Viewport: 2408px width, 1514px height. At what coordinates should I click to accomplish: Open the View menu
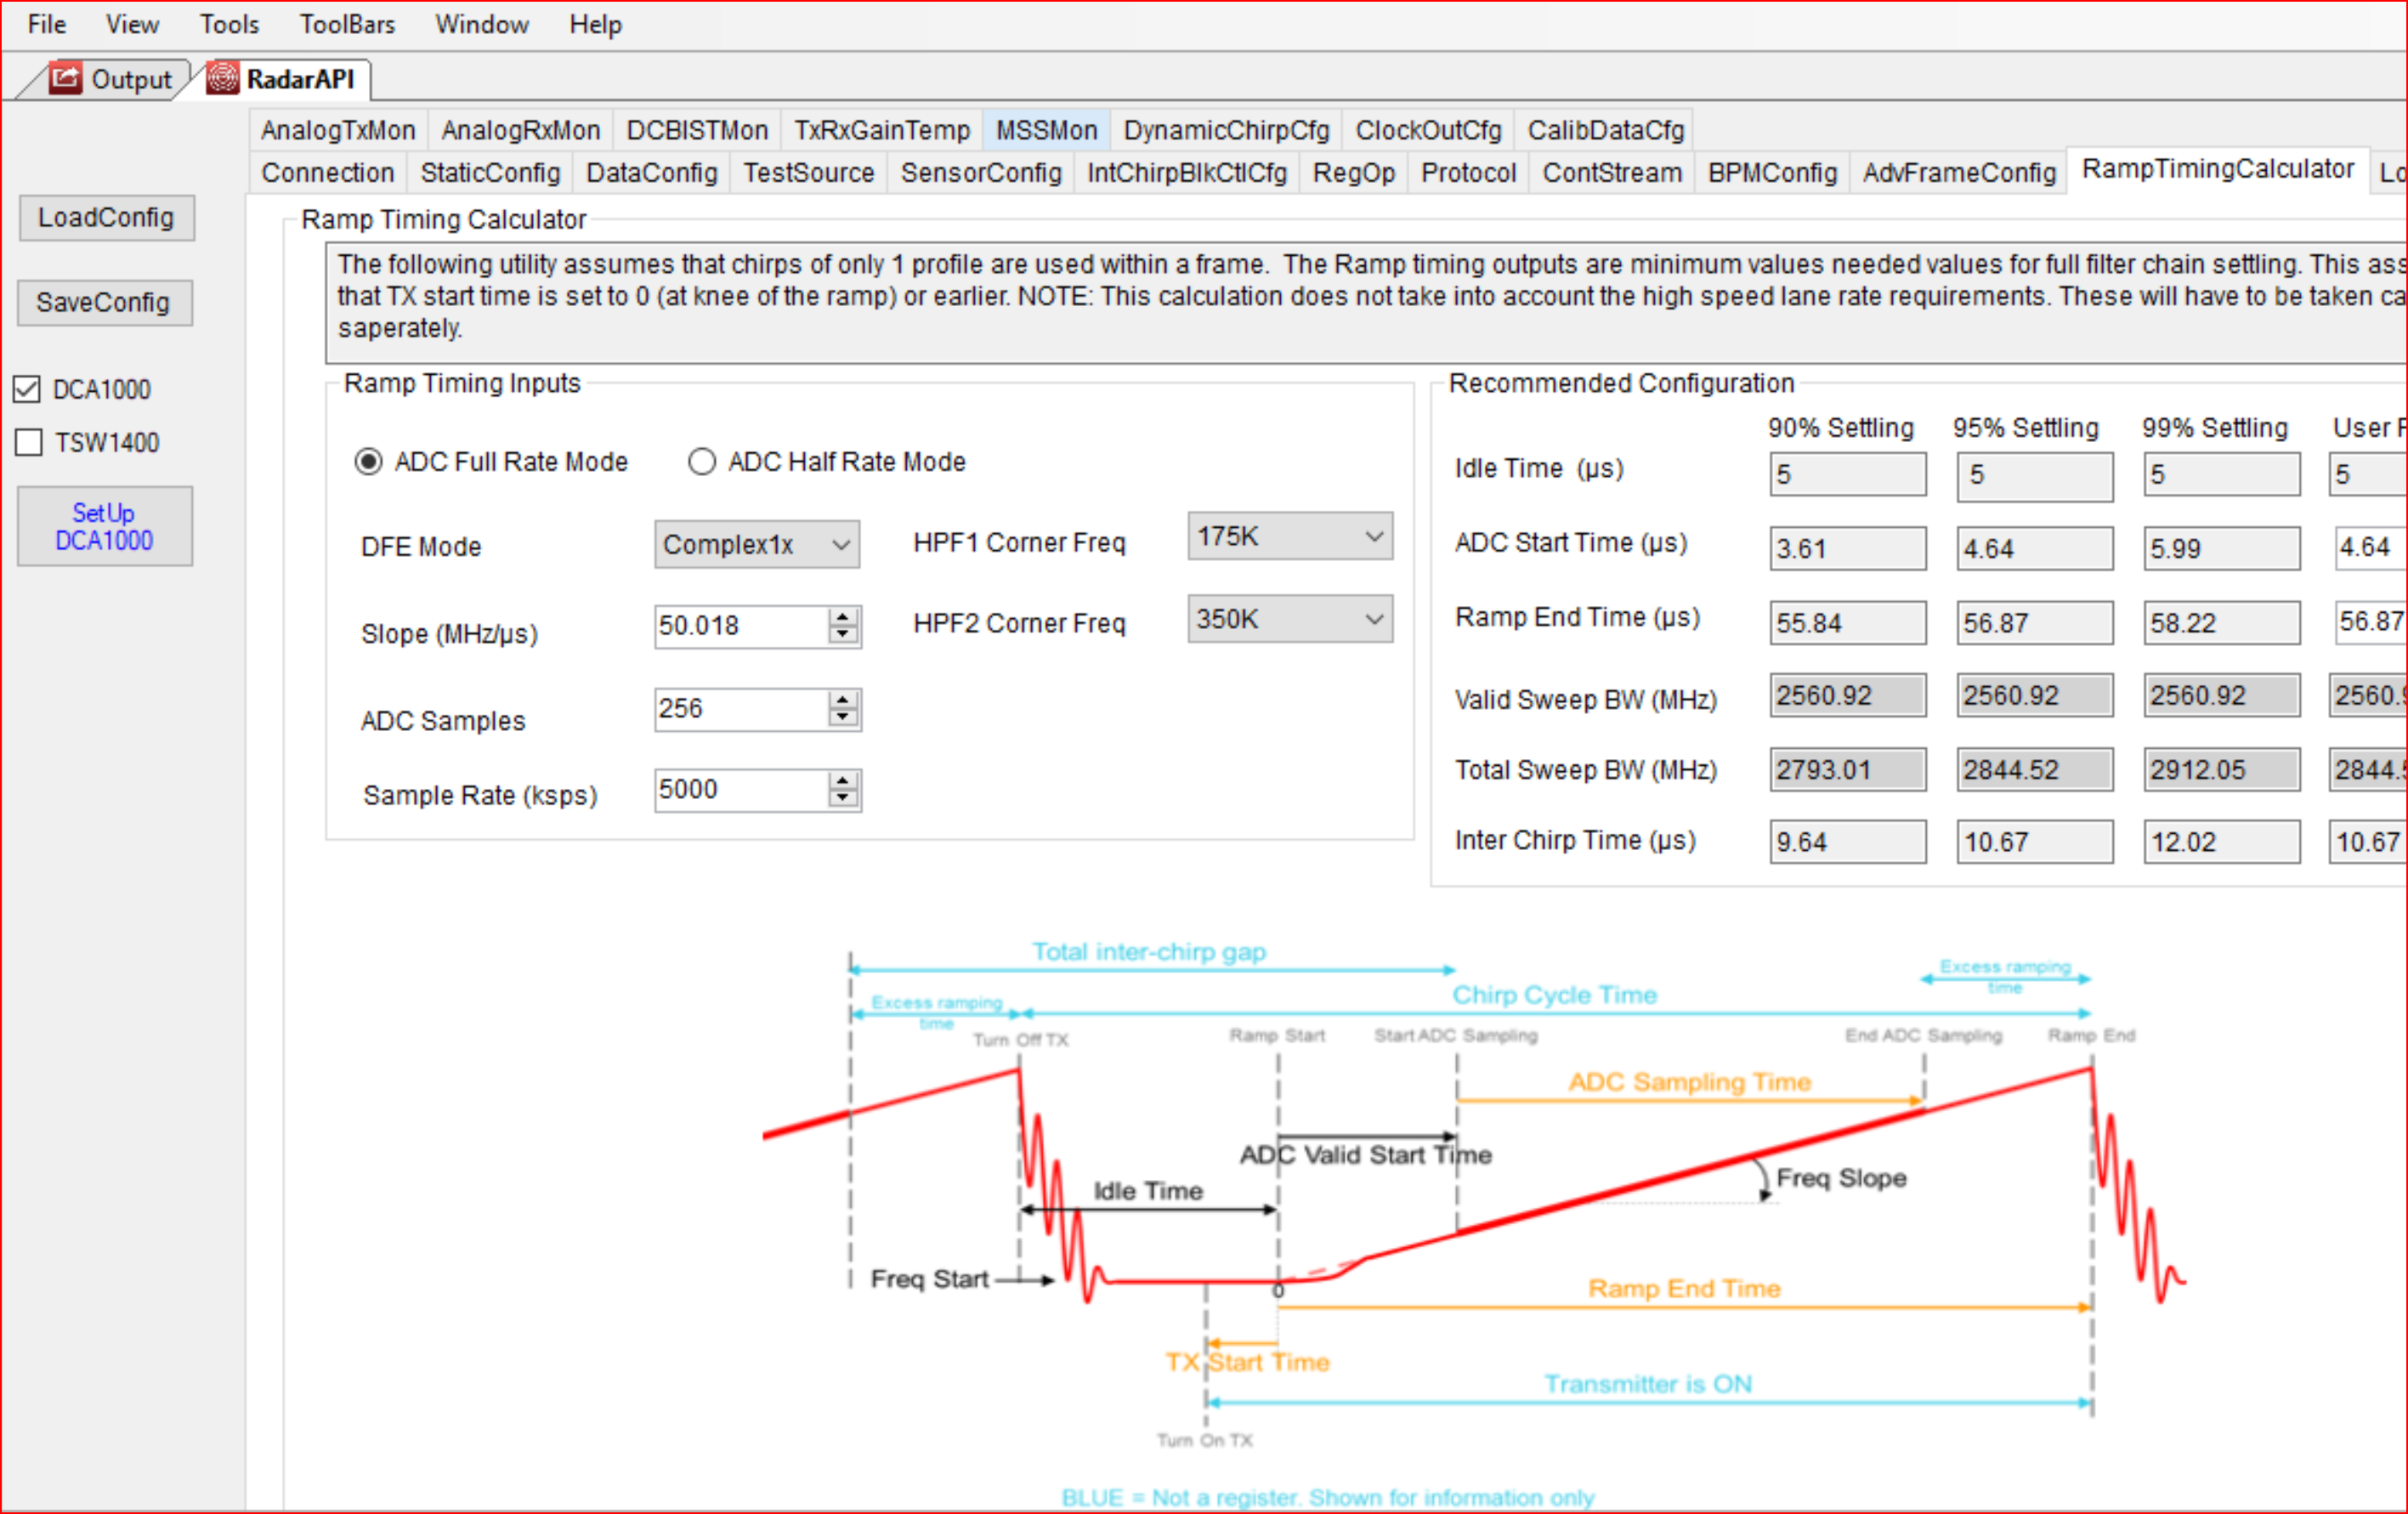132,24
